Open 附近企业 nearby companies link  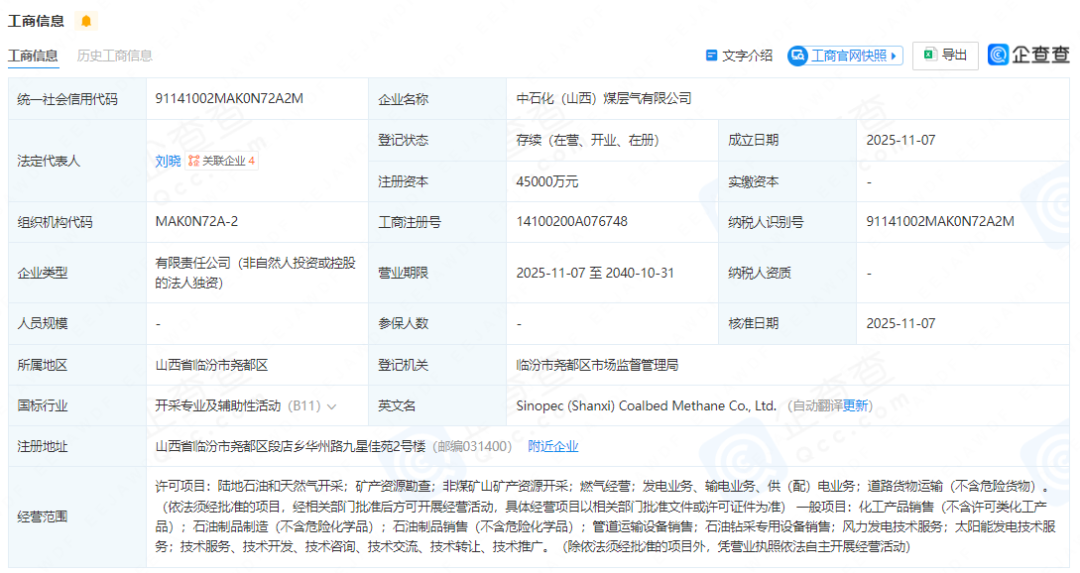pos(553,446)
